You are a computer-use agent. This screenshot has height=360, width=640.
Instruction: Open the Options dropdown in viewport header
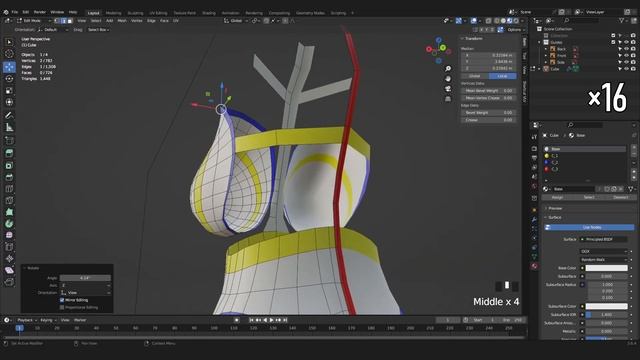(515, 30)
